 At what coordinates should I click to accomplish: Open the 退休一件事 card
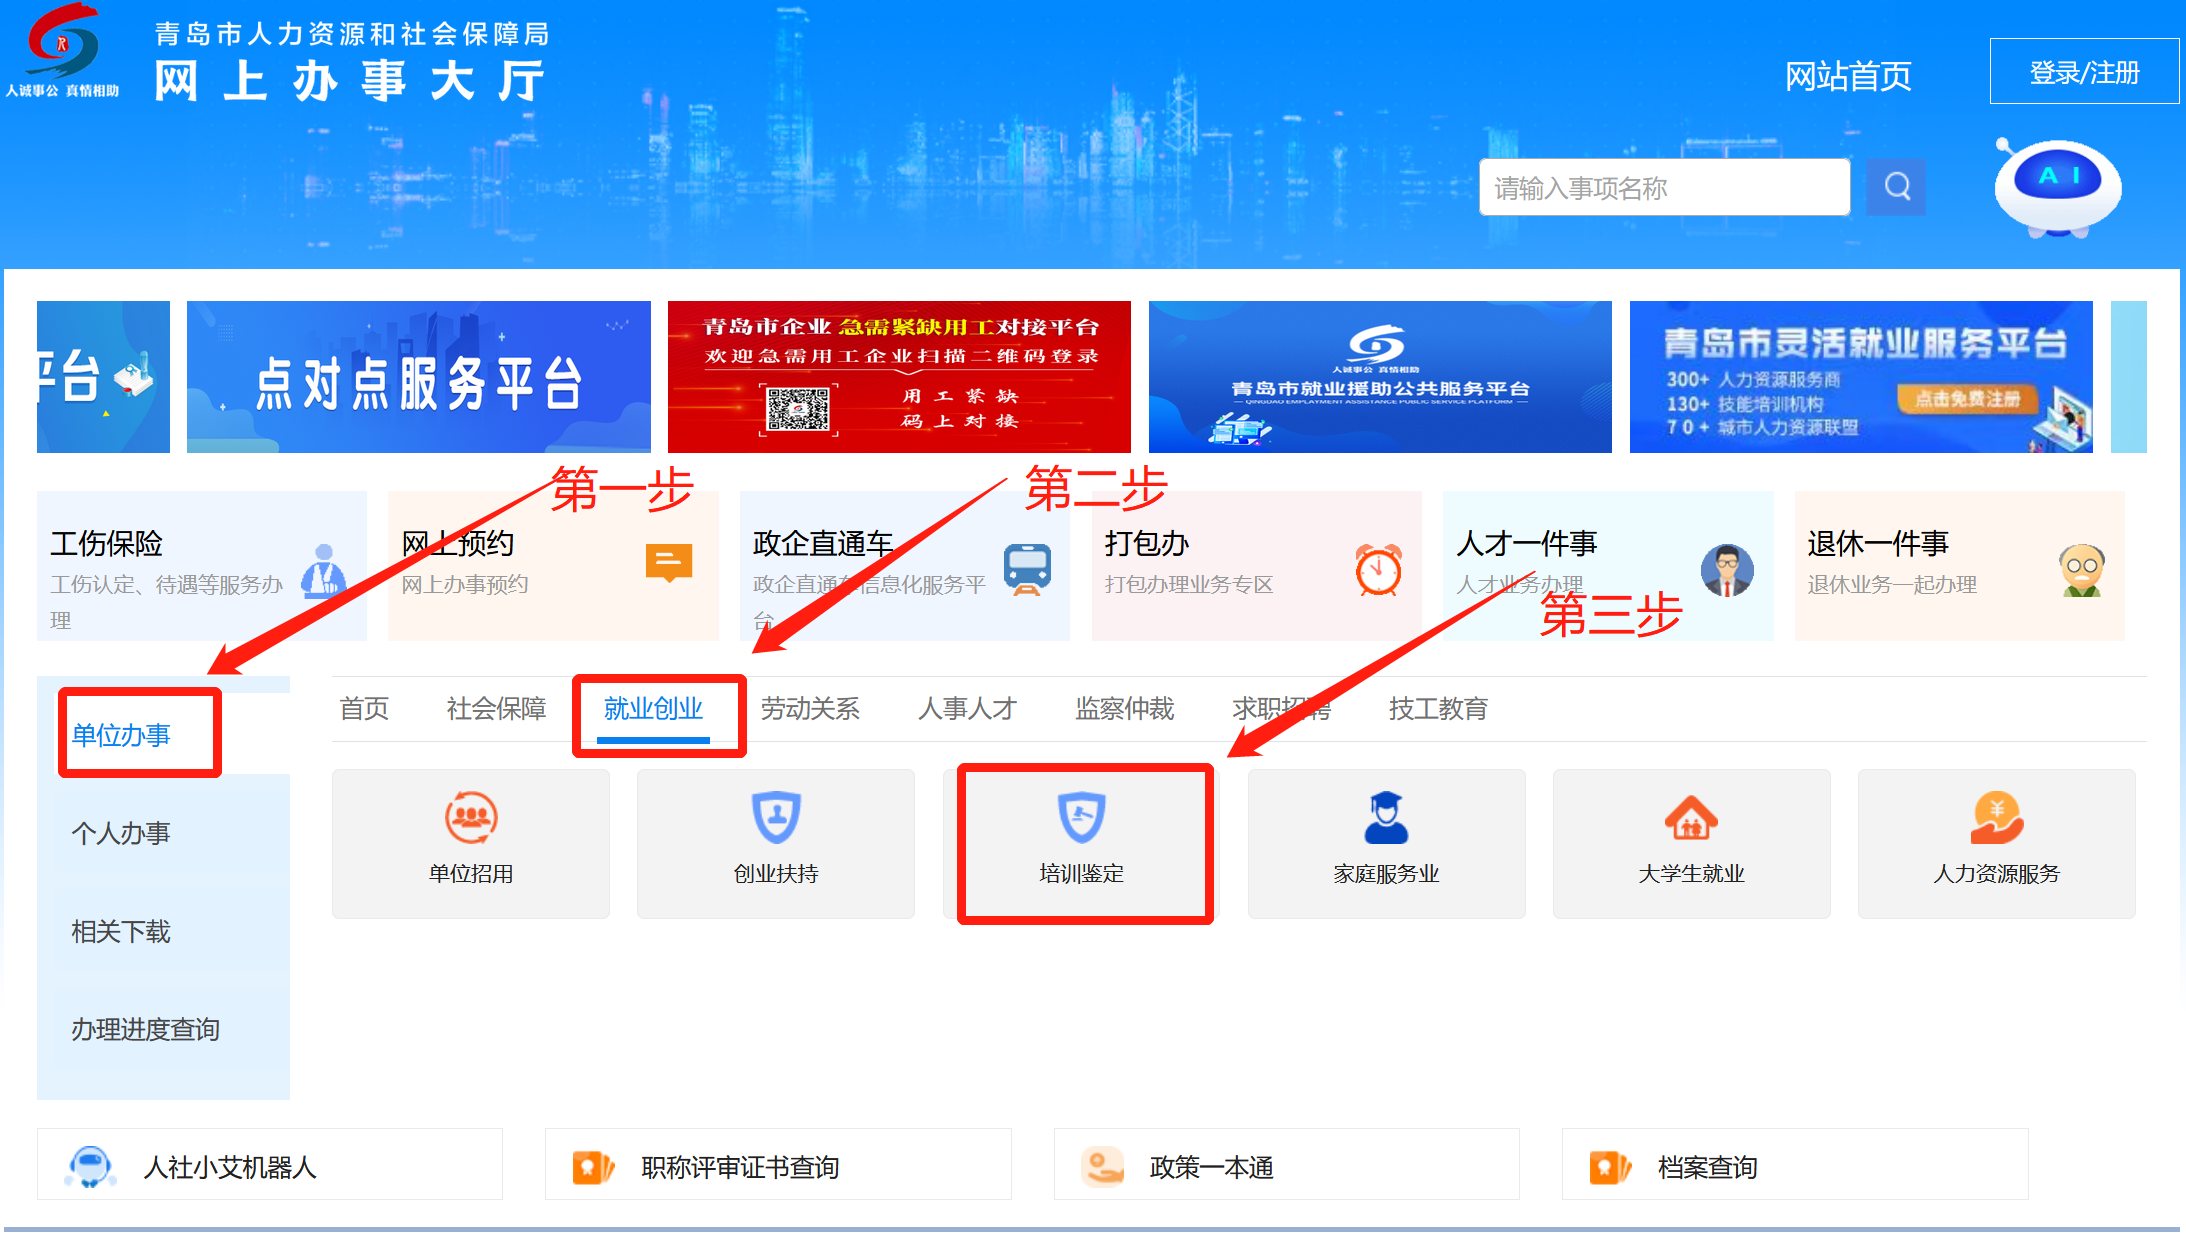coord(1958,565)
